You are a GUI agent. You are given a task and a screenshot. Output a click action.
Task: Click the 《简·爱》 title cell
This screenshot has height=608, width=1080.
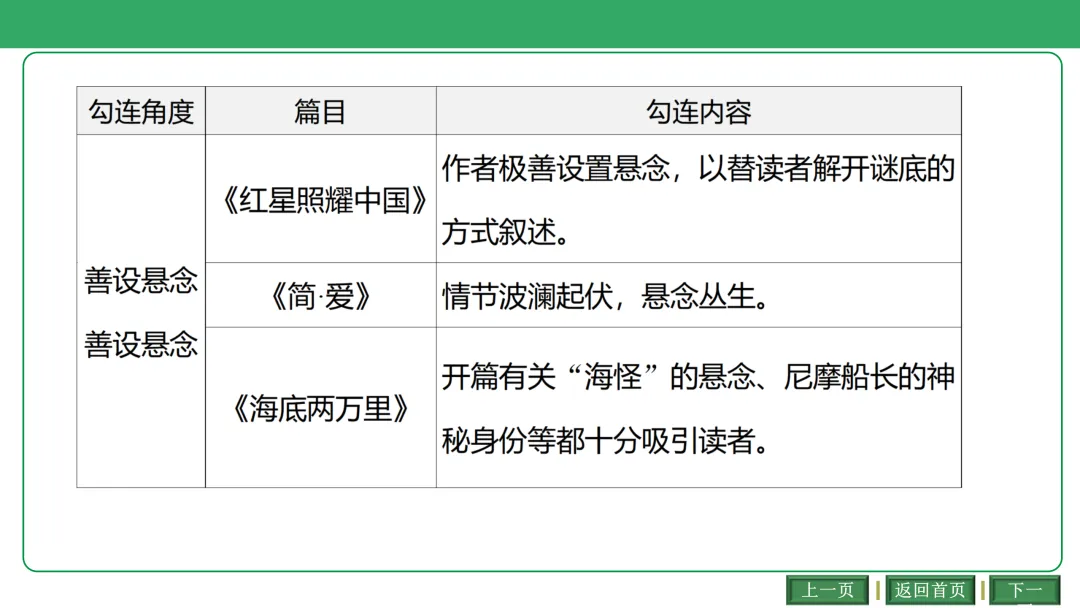(320, 295)
